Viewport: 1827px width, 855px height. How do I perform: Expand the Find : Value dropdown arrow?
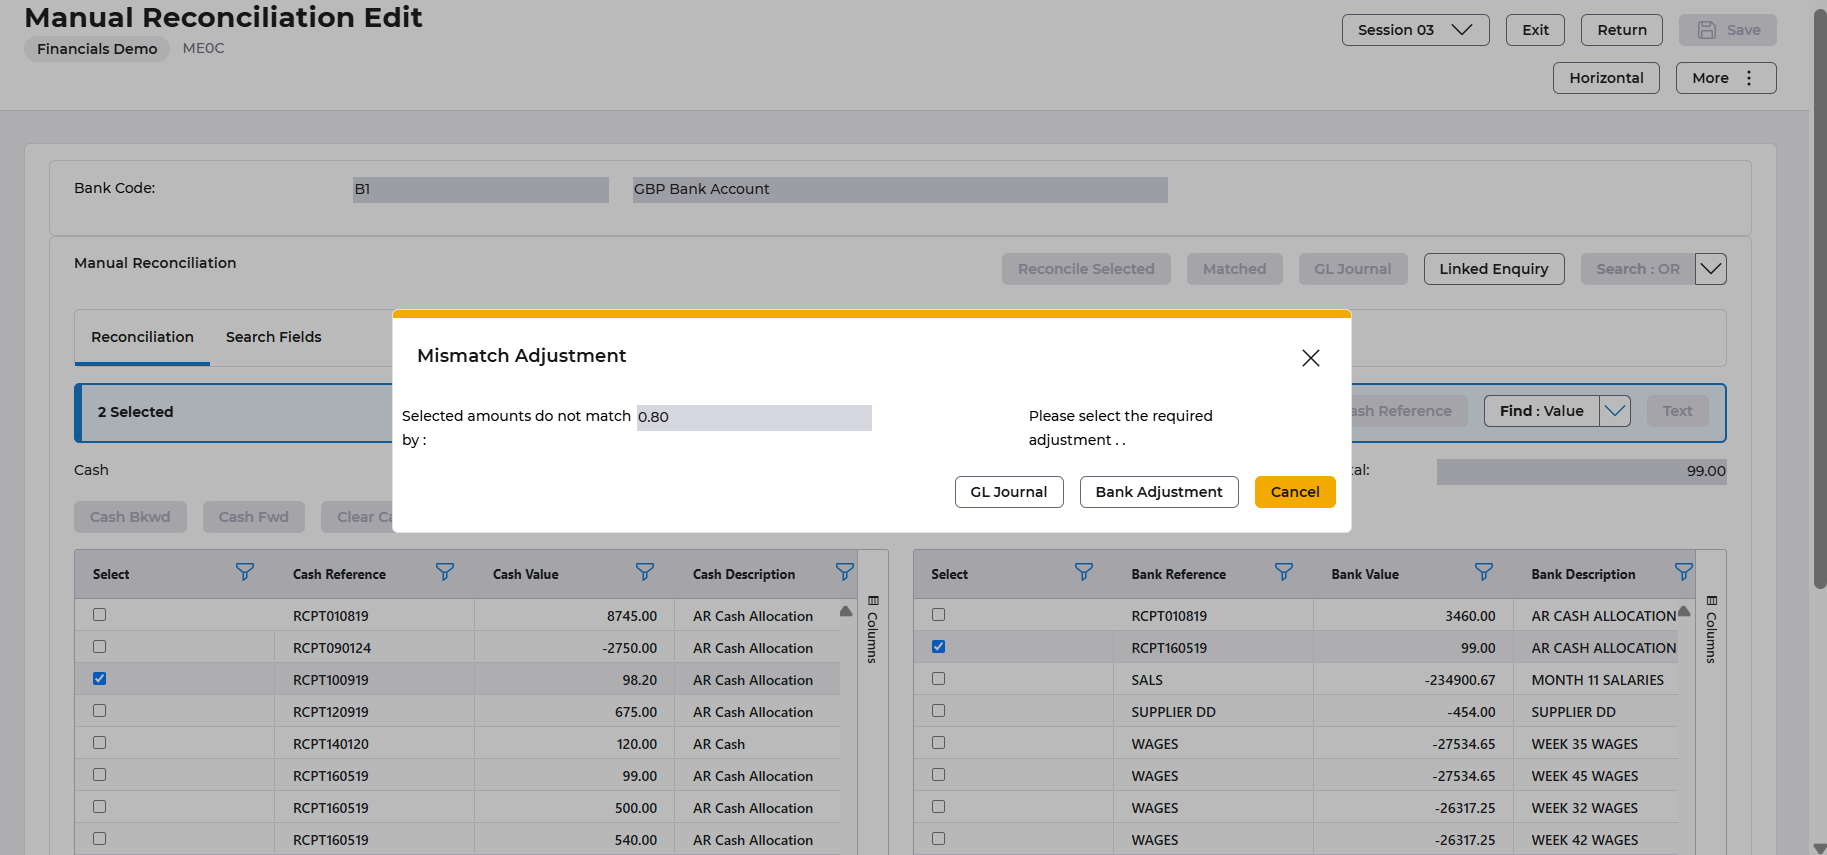[x=1615, y=411]
